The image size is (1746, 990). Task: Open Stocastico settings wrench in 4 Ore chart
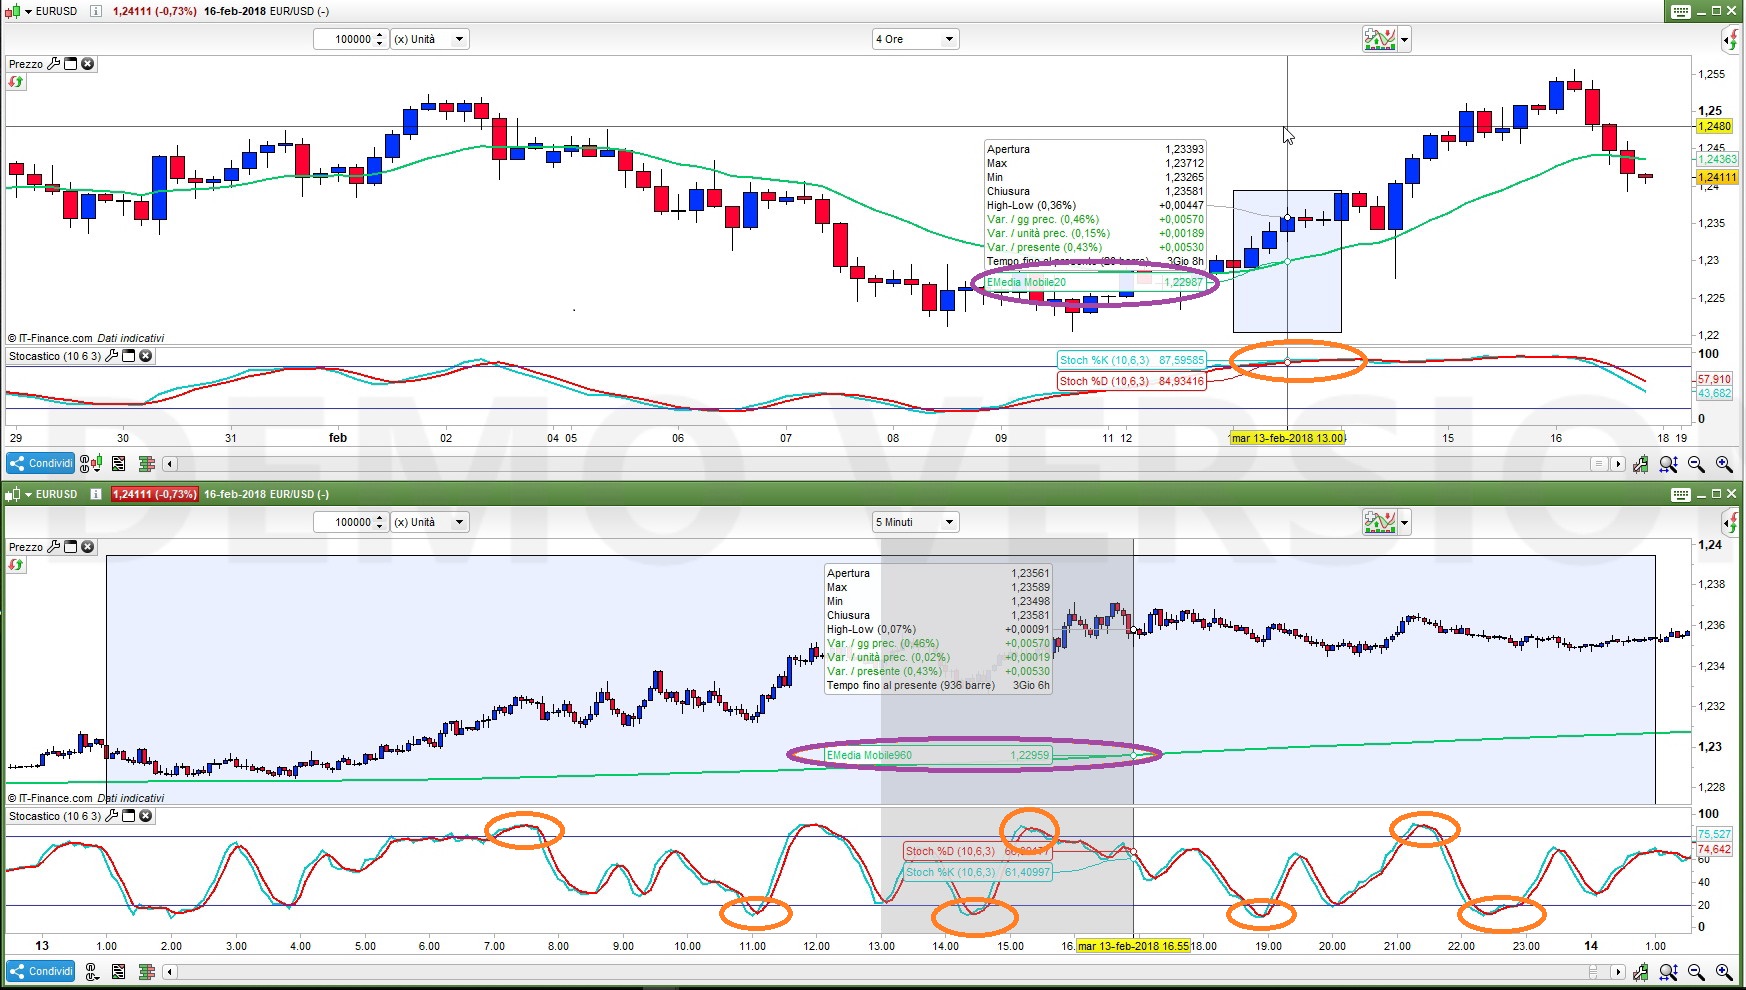point(112,356)
